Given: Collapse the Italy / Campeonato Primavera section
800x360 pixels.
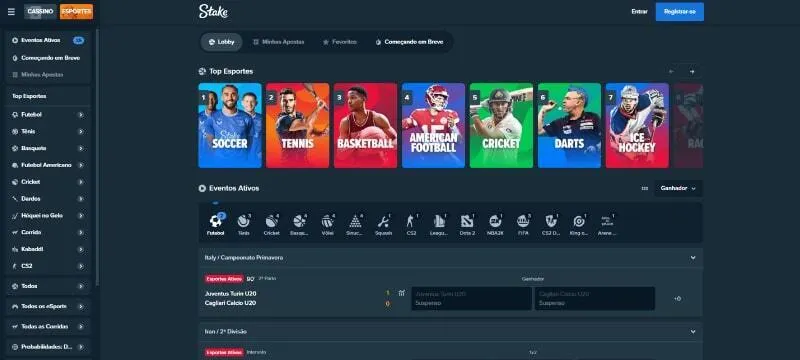Looking at the screenshot, I should pos(693,258).
